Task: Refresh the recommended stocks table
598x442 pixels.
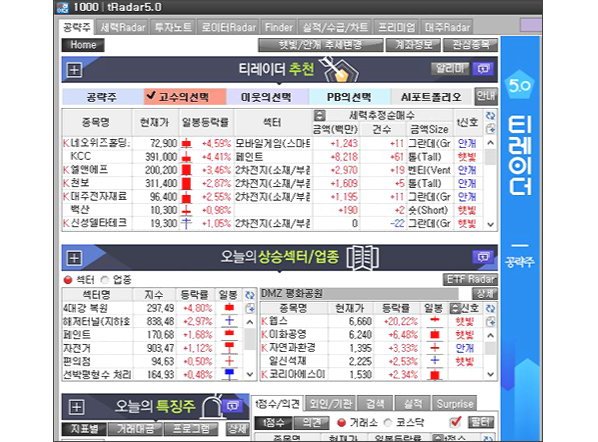Action: click(x=490, y=116)
